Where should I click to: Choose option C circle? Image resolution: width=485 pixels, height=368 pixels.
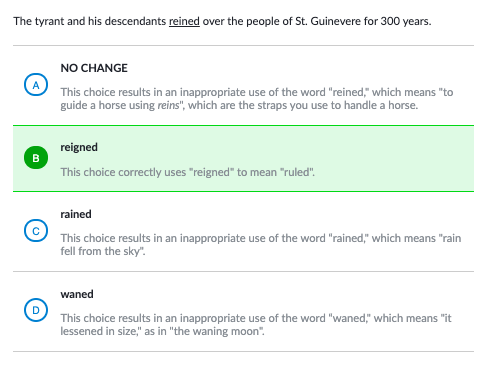(36, 231)
